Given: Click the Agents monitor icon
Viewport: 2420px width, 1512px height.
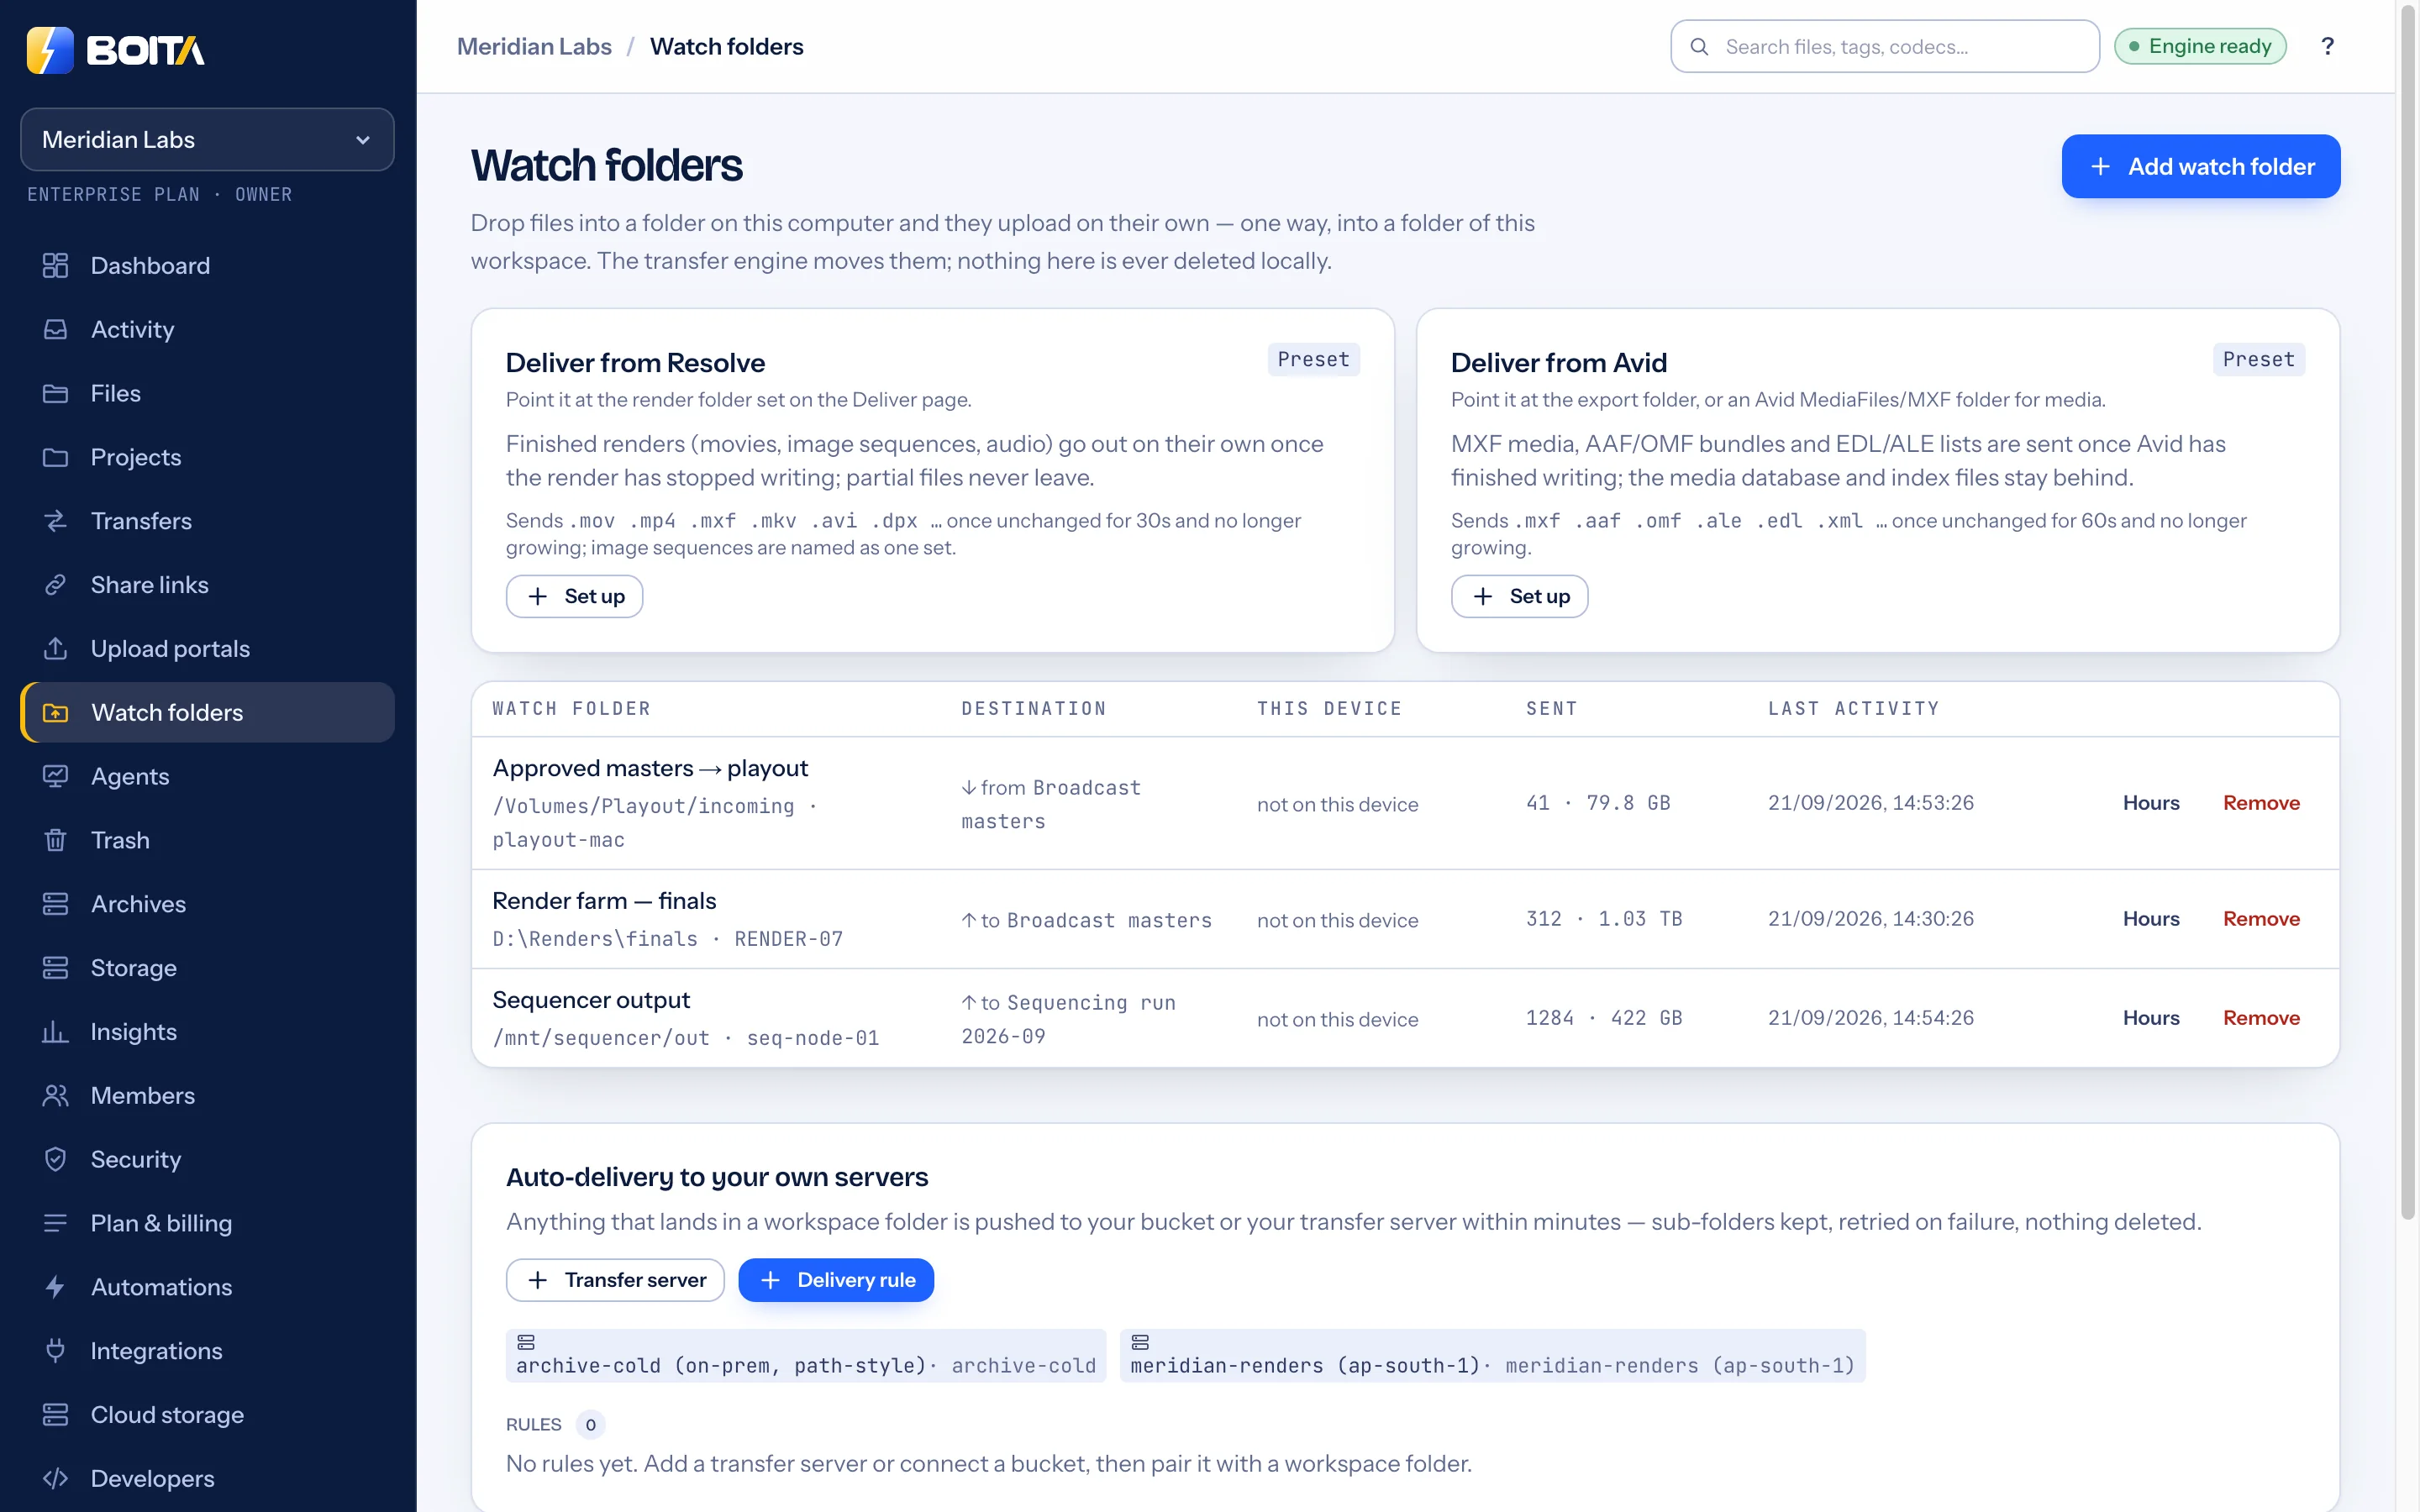Looking at the screenshot, I should [55, 776].
